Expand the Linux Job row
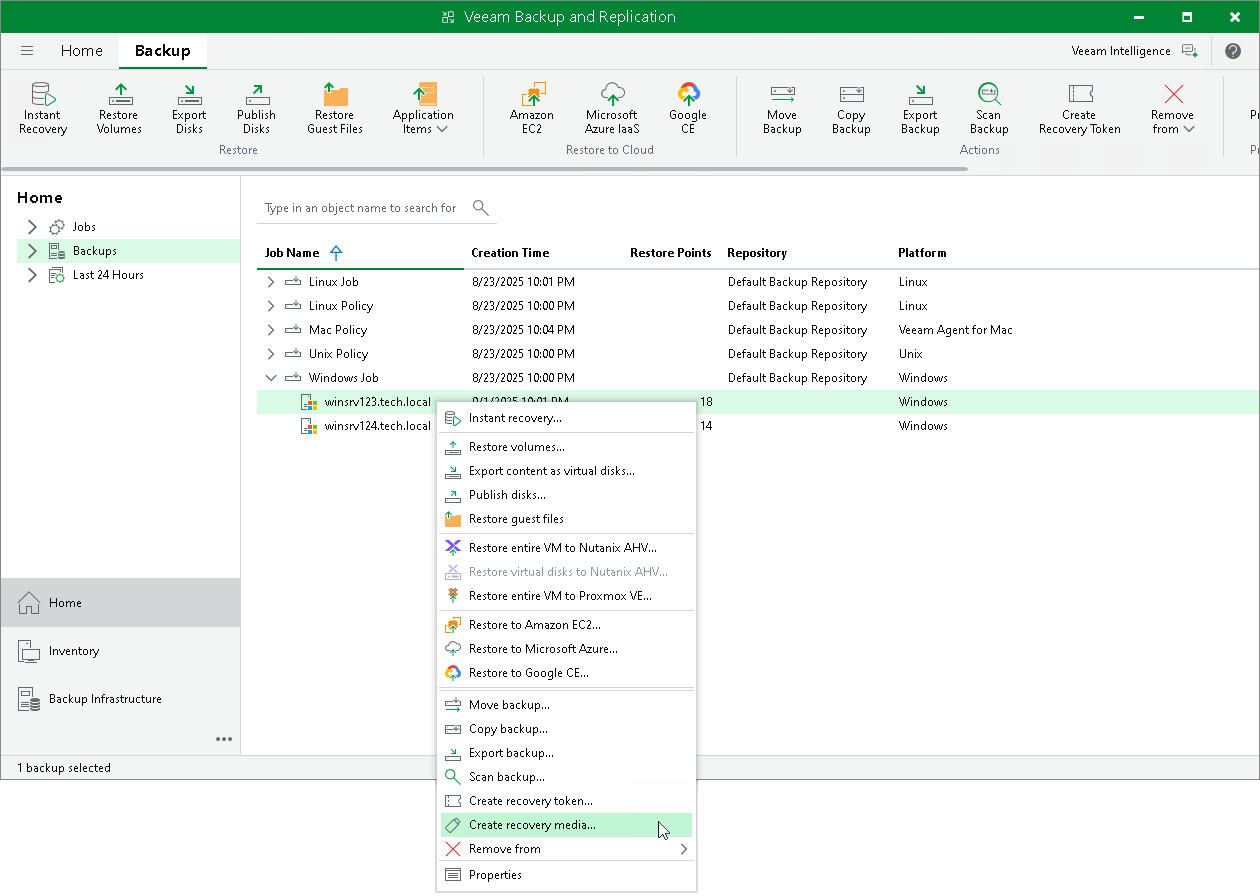1260x896 pixels. [270, 282]
